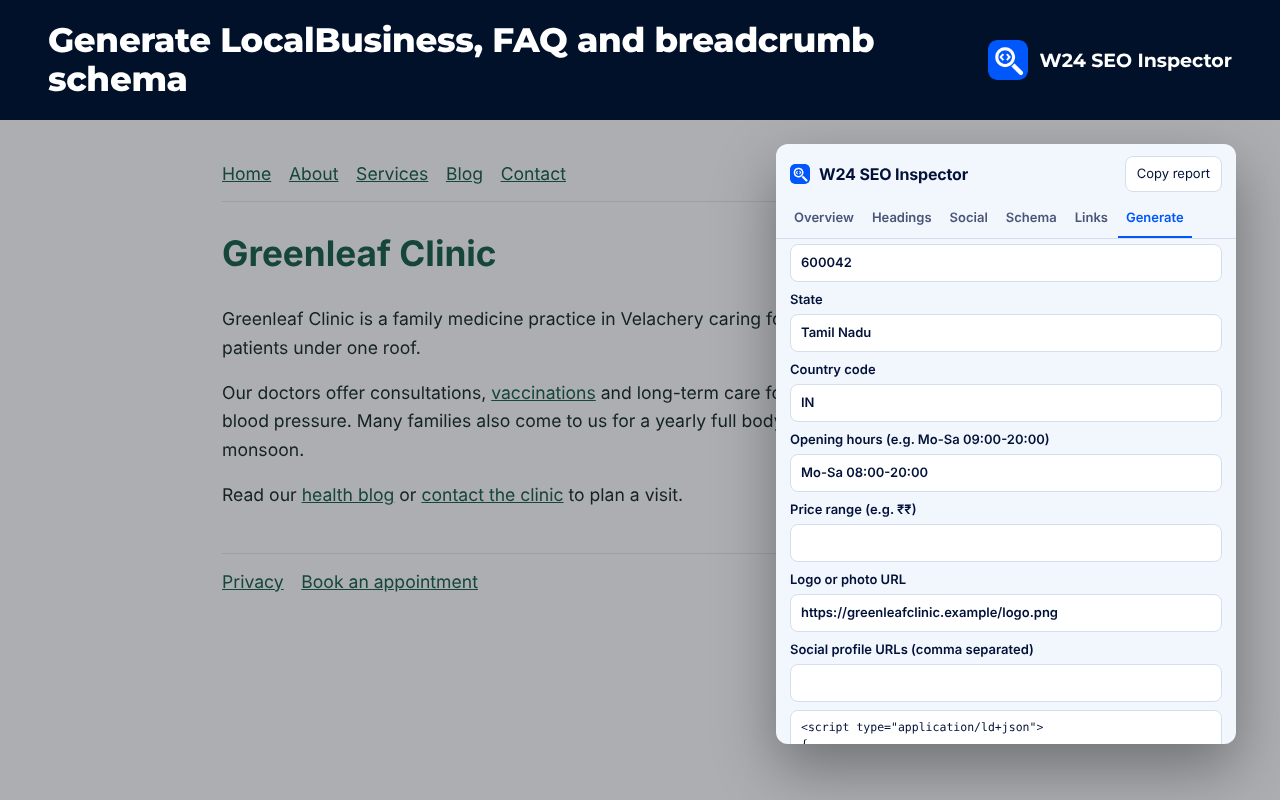This screenshot has width=1280, height=800.
Task: Click the W24 SEO Inspector header logo icon
Action: click(x=1007, y=60)
